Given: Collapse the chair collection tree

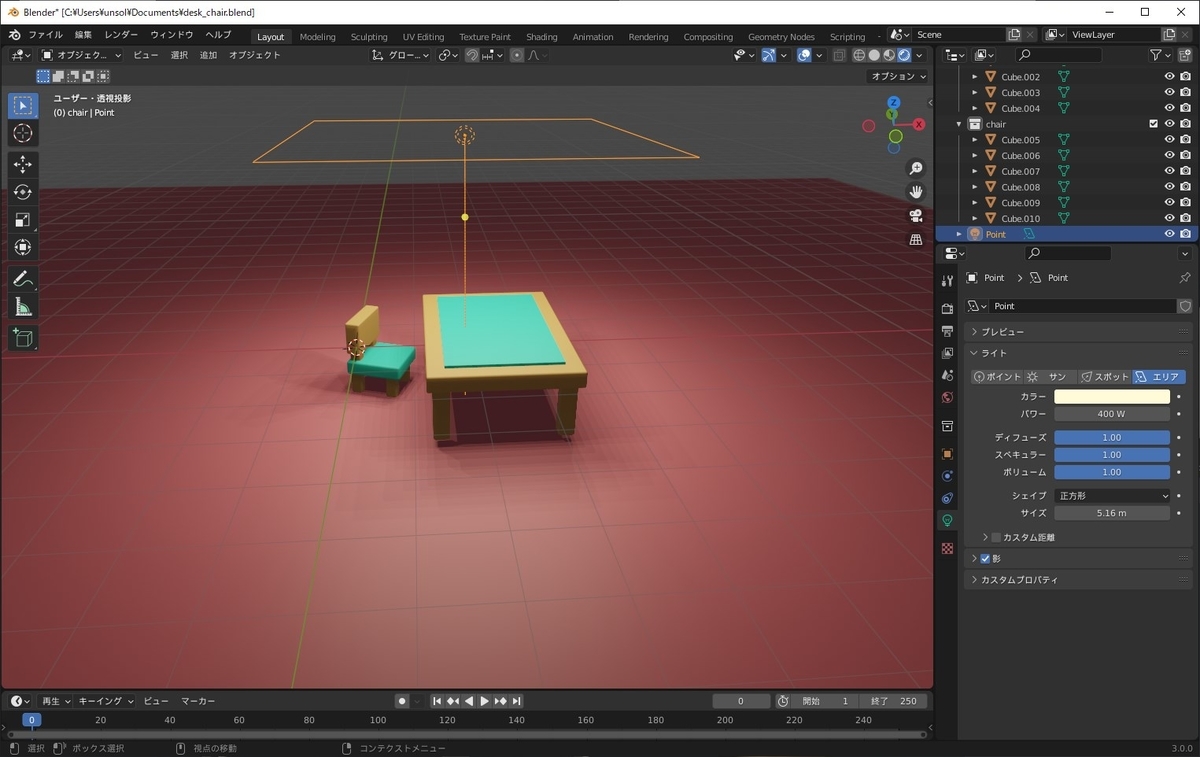Looking at the screenshot, I should (959, 125).
